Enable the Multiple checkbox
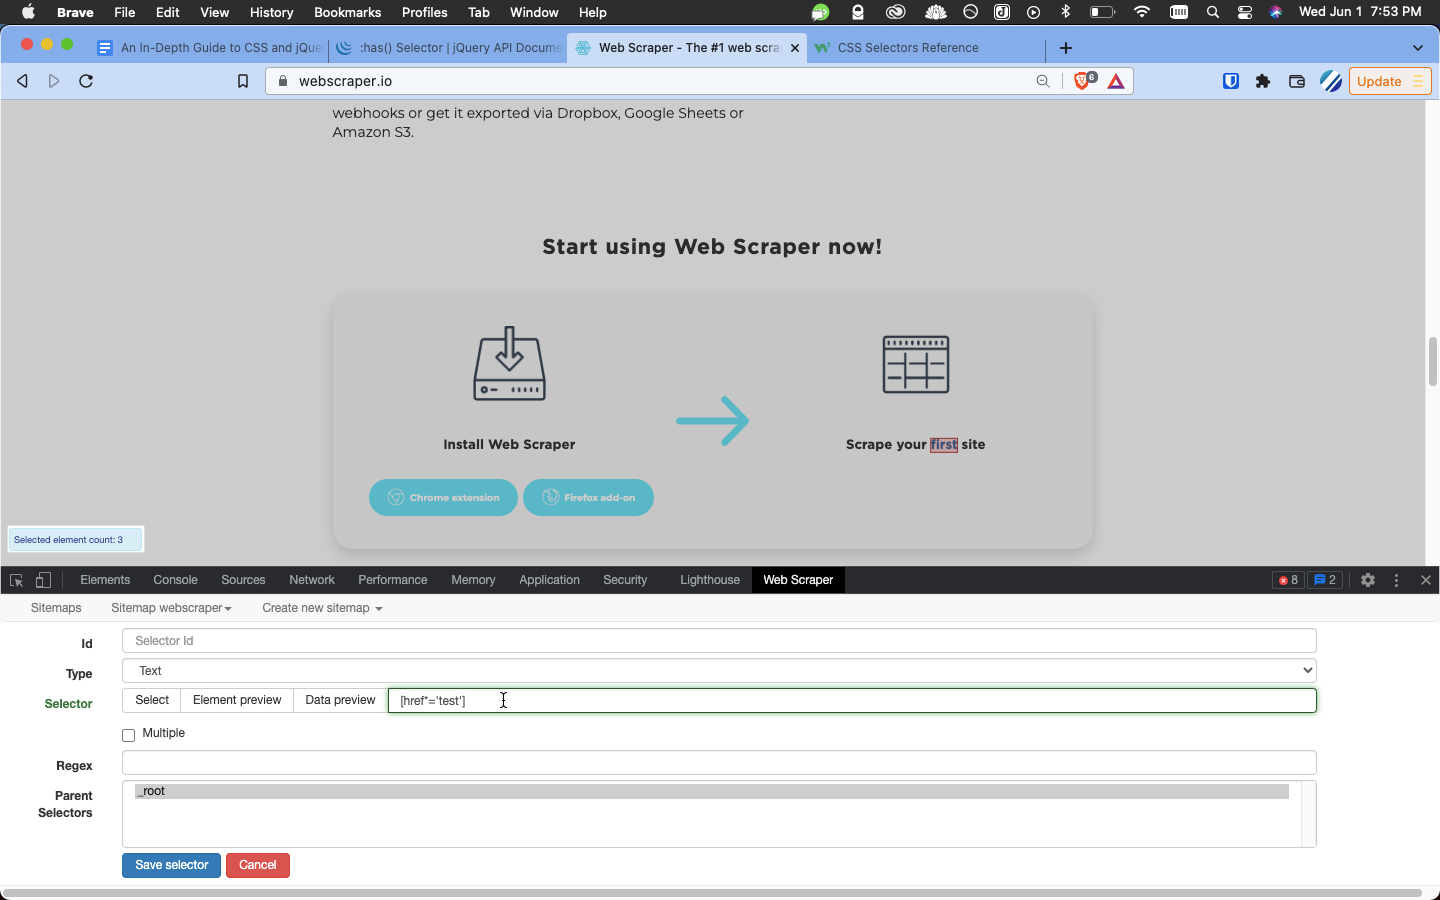Screen dimensions: 1440x900 tap(128, 735)
